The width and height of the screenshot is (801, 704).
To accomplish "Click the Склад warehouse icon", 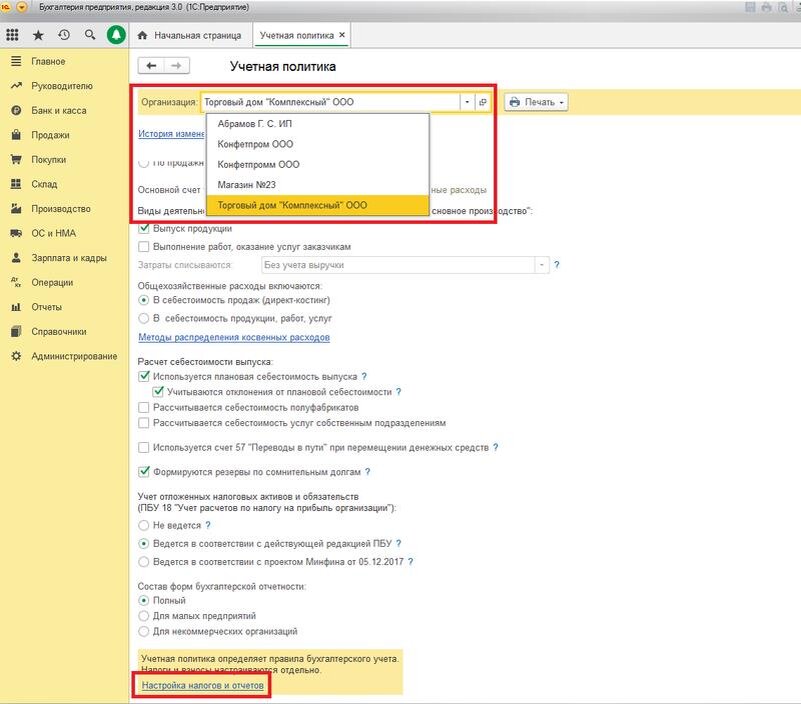I will tap(16, 184).
